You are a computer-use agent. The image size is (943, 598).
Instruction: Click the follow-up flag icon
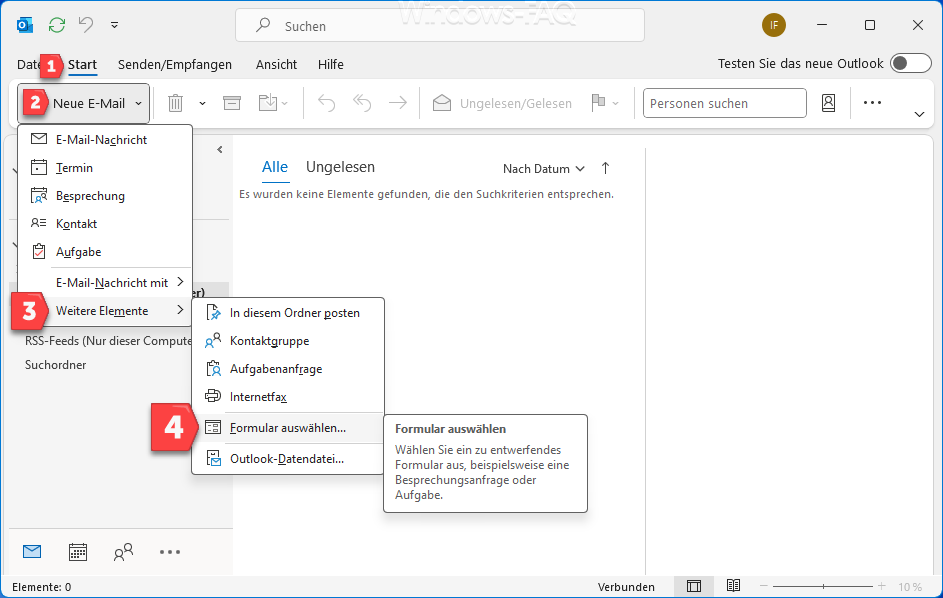point(598,103)
